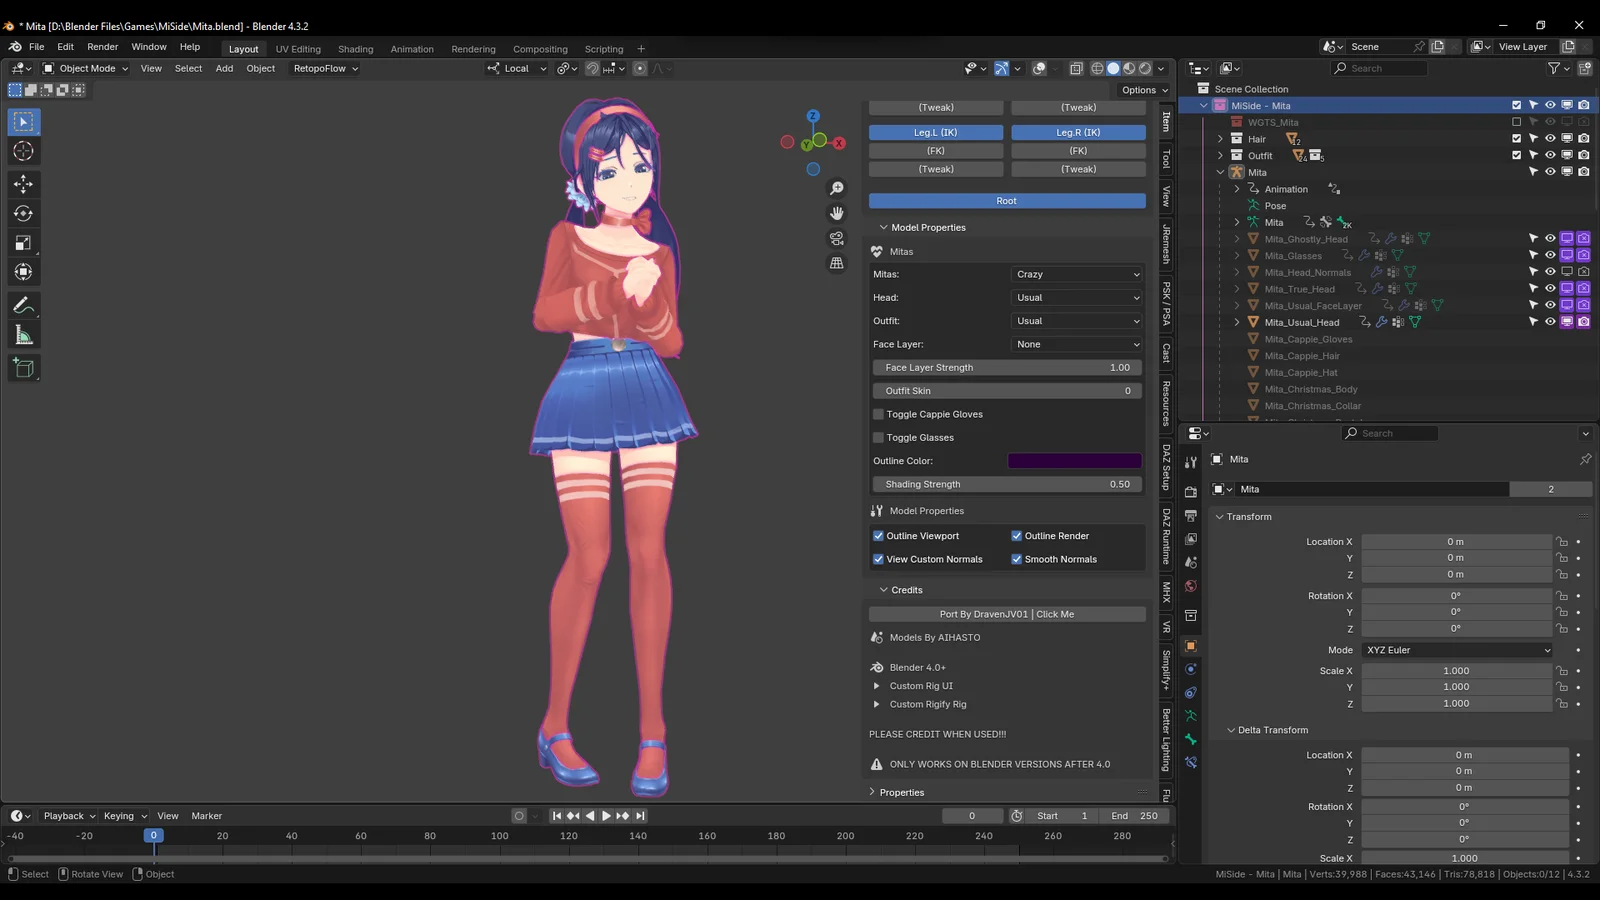Select the Annotate tool
The image size is (1600, 900).
tap(23, 305)
